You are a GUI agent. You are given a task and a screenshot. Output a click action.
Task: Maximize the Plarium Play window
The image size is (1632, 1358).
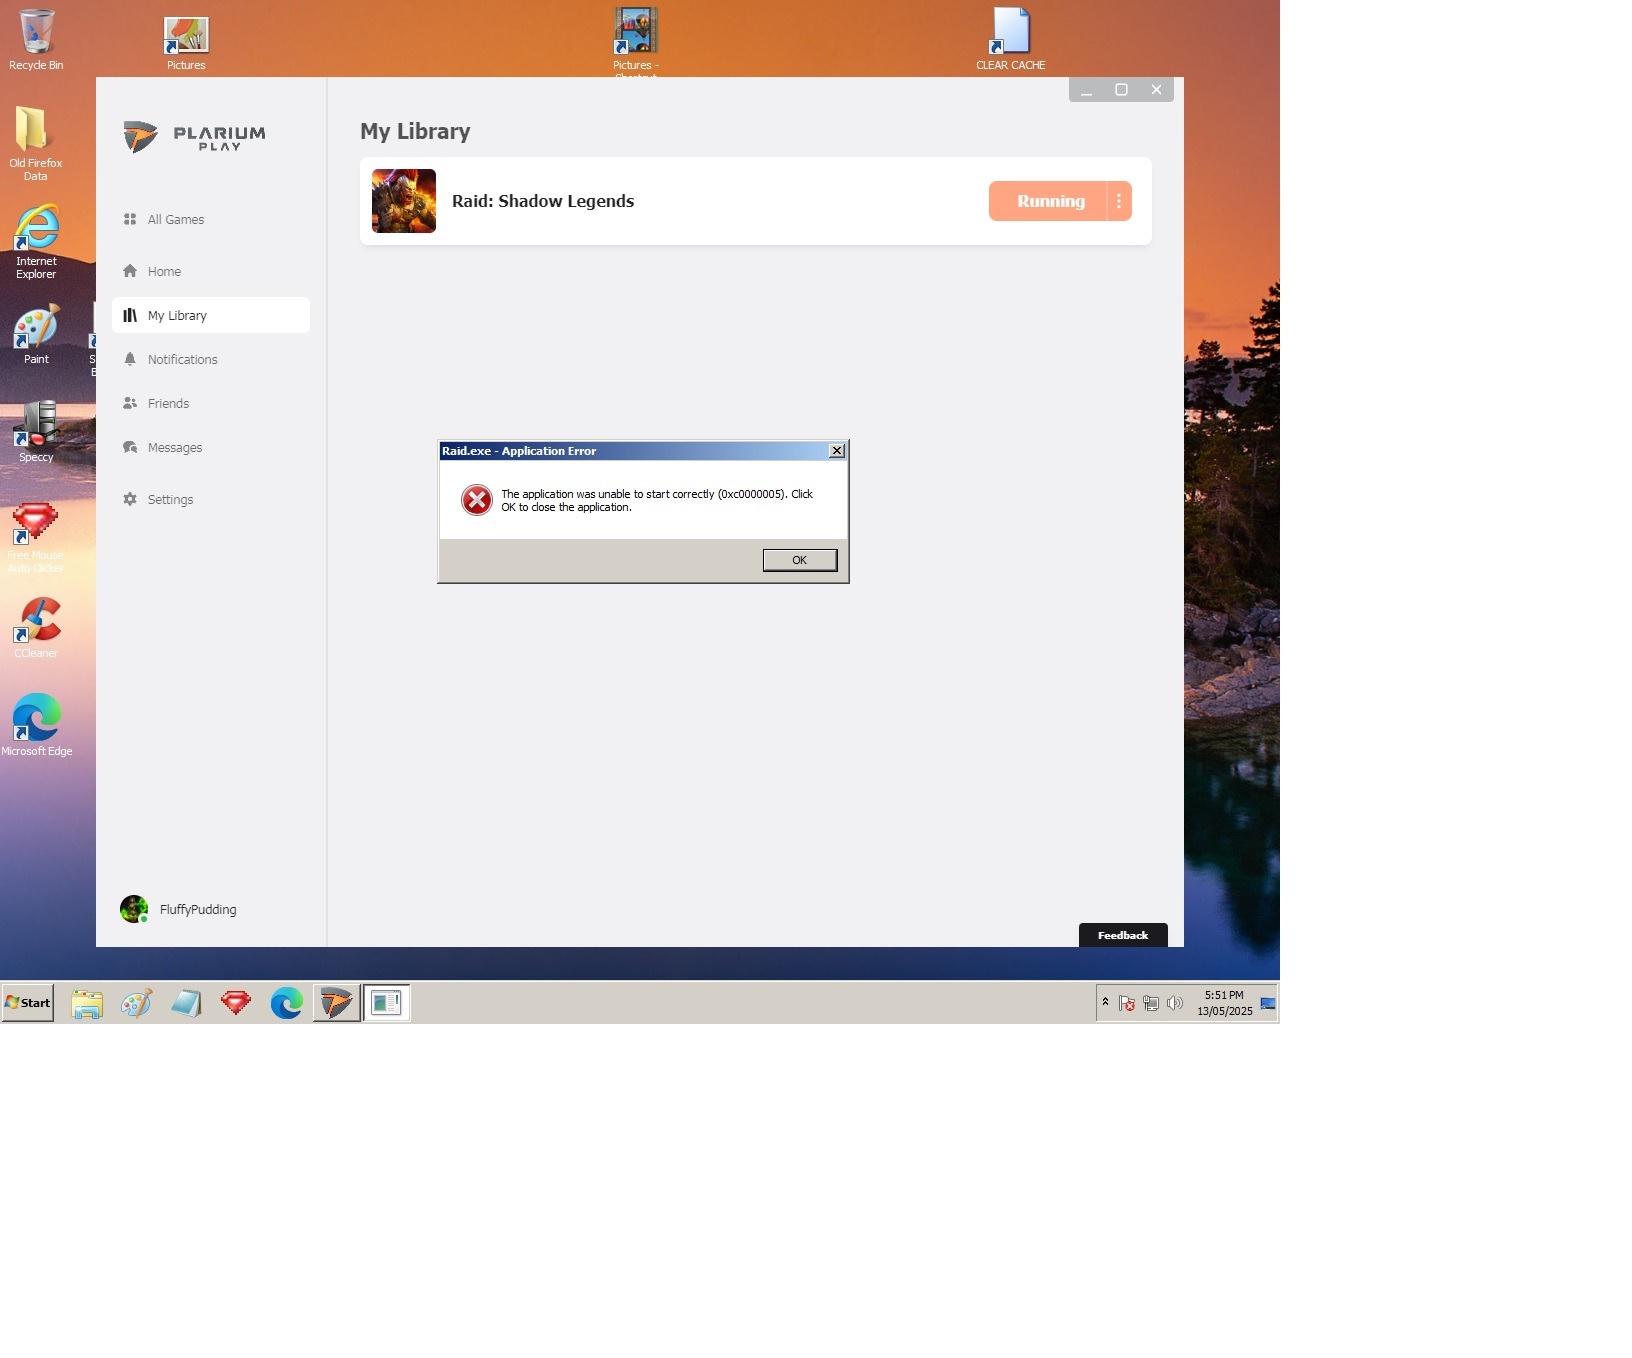click(x=1121, y=90)
